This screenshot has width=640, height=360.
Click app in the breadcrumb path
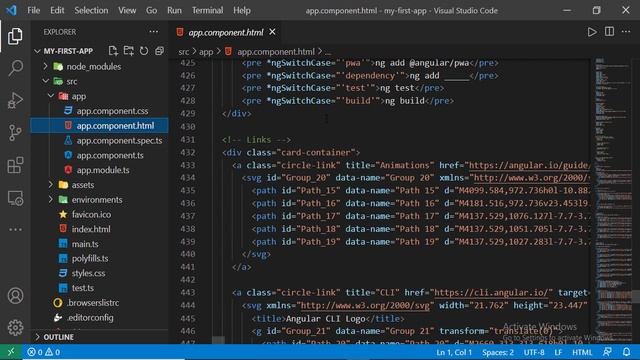[x=206, y=52]
